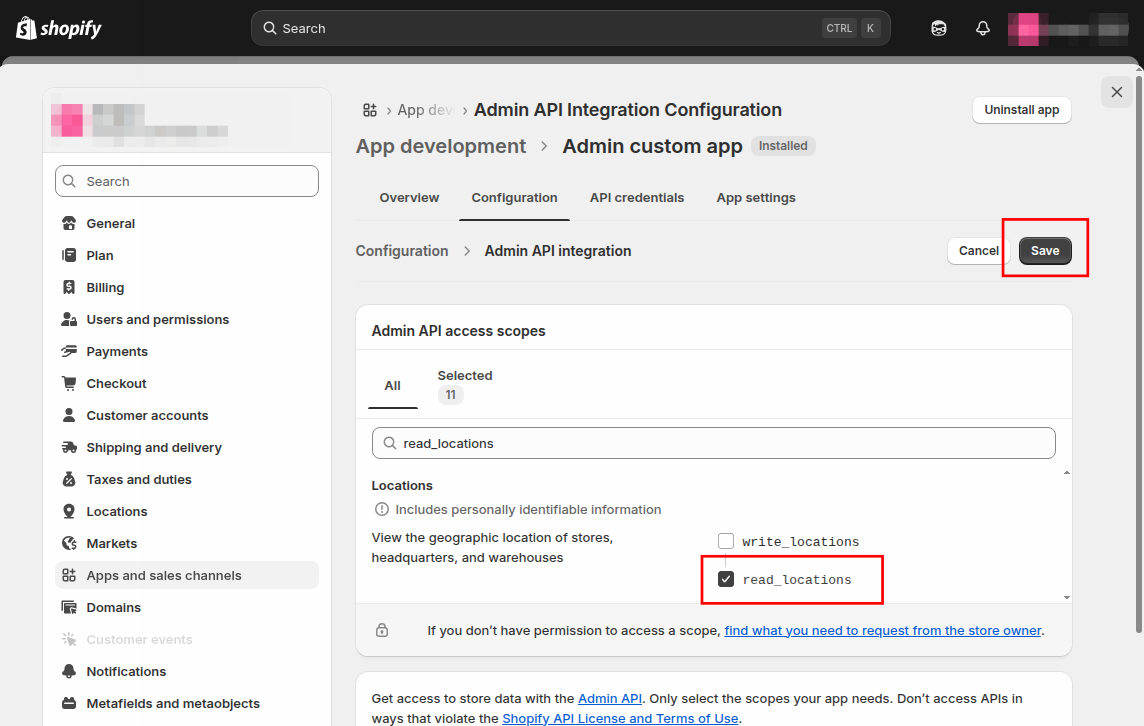The image size is (1144, 726).
Task: Switch to the API credentials tab
Action: (637, 198)
